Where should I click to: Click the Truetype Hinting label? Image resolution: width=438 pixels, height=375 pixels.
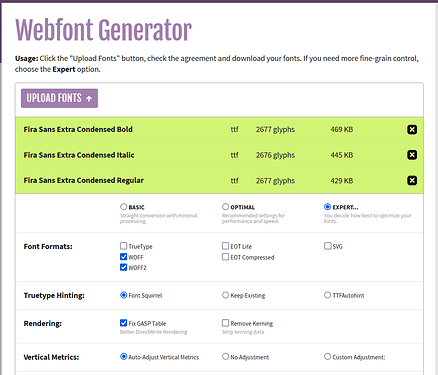coord(54,296)
